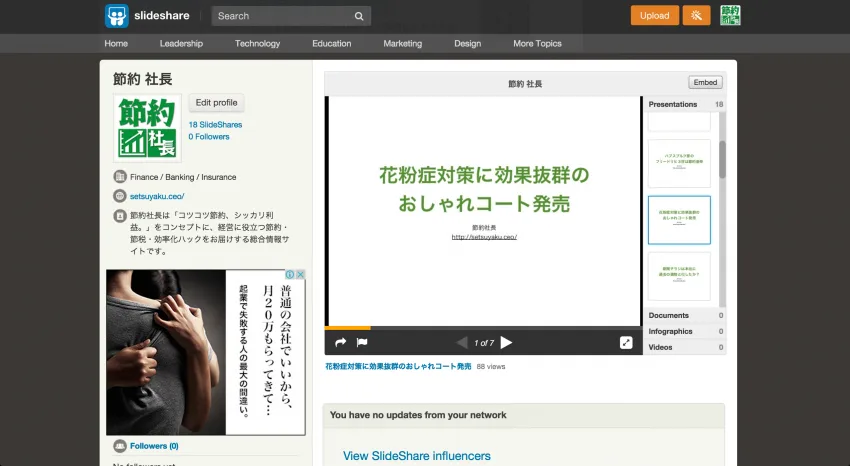
Task: Open the Leadership topic
Action: (x=181, y=43)
